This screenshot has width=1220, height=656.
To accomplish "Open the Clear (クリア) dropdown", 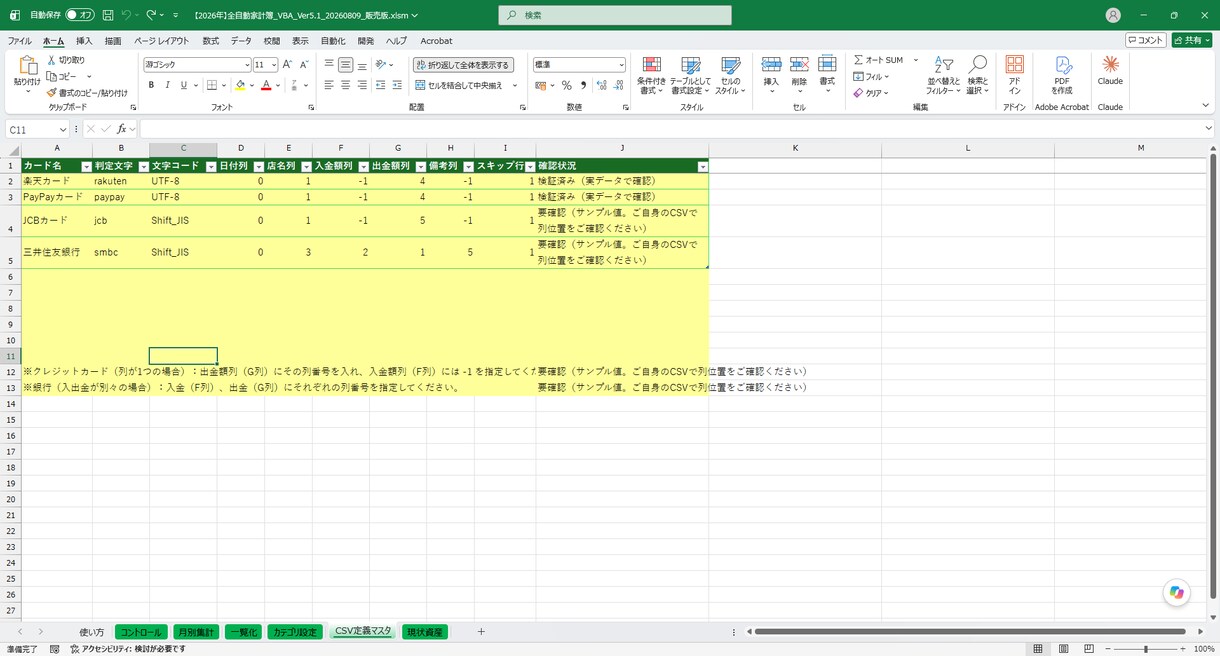I will 872,93.
